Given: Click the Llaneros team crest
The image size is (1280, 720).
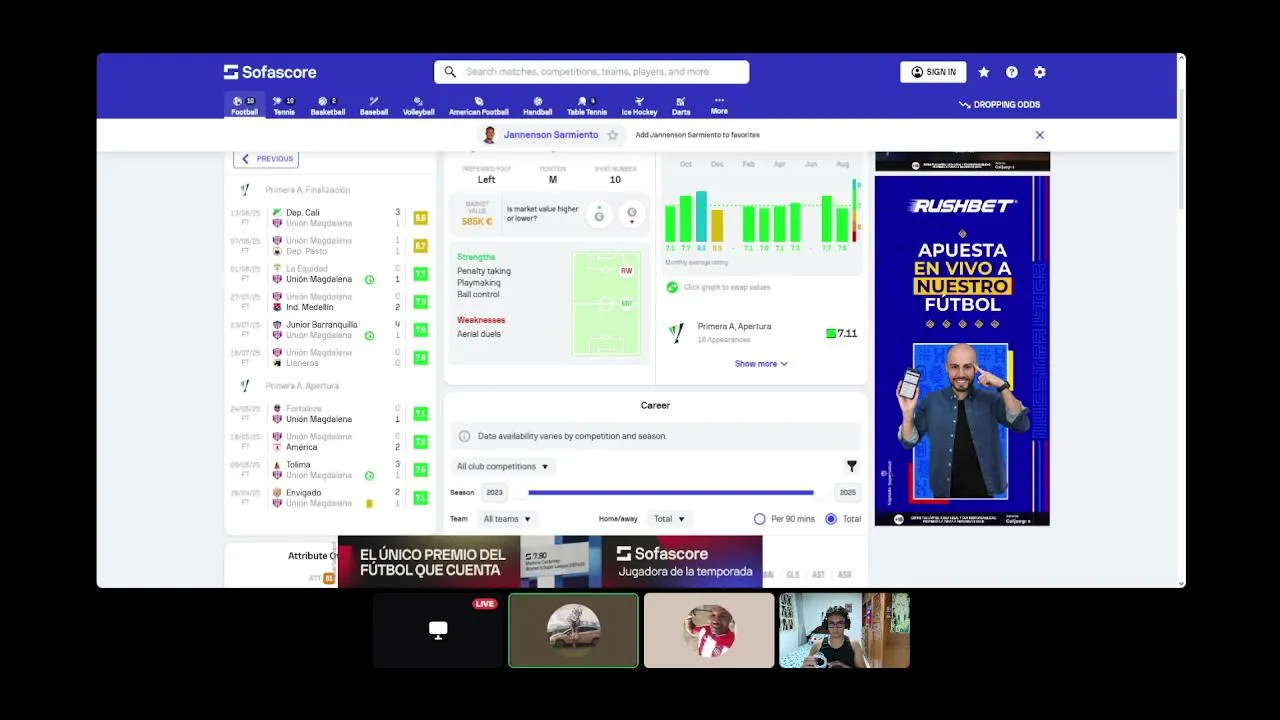Looking at the screenshot, I should [277, 363].
